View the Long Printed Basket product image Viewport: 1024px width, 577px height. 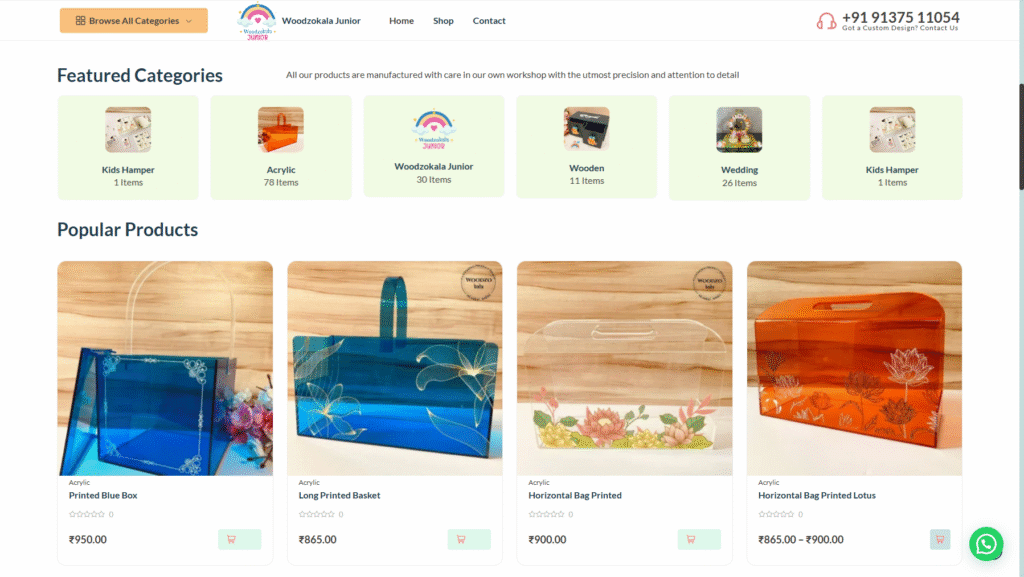pyautogui.click(x=395, y=368)
